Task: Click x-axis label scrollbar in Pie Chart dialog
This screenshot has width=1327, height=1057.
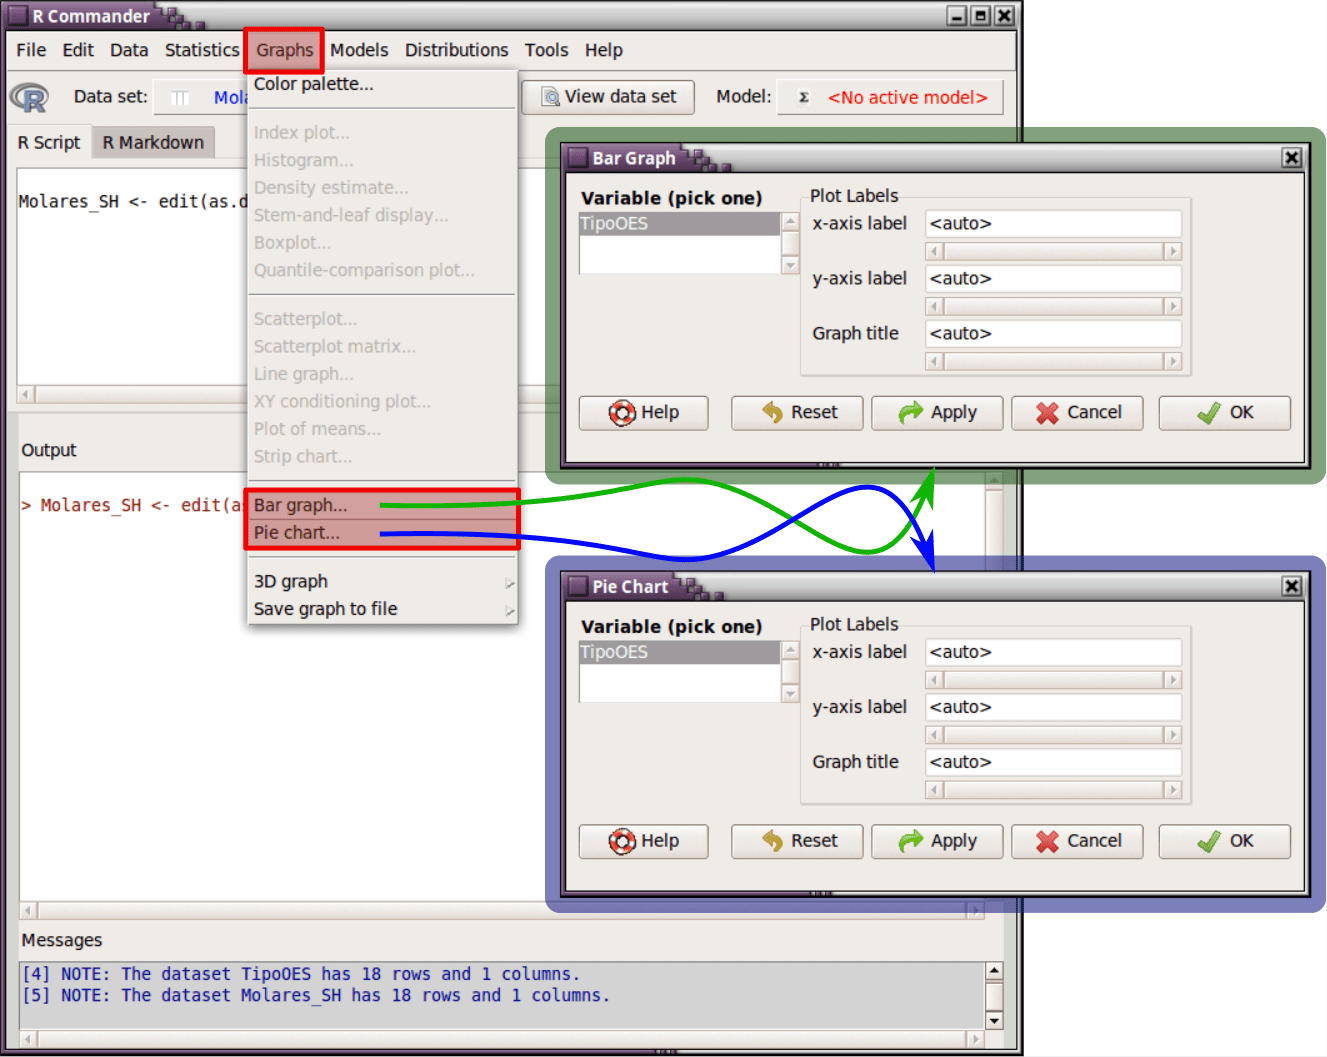Action: tap(1053, 680)
